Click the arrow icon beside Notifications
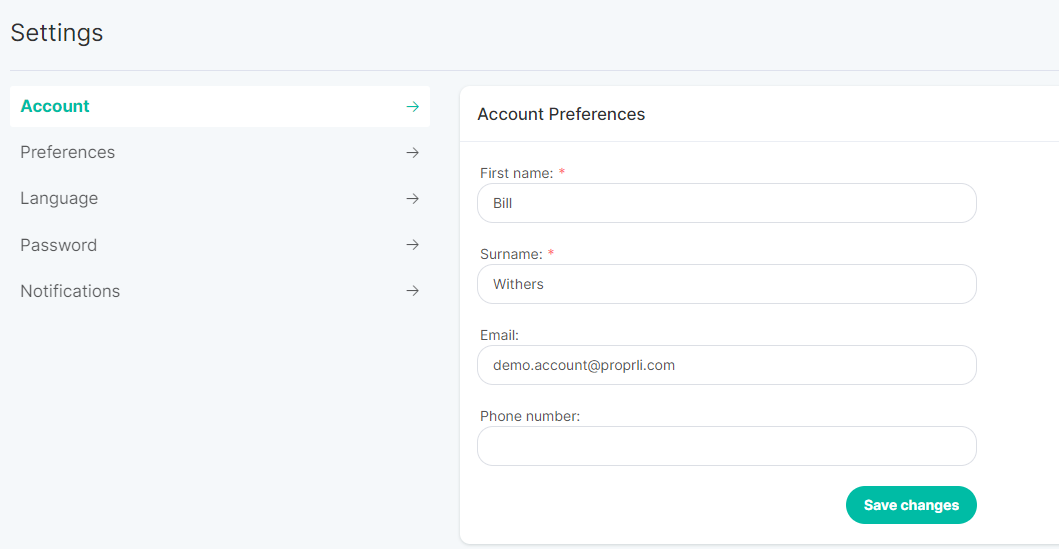Viewport: 1059px width, 549px height. pos(413,291)
